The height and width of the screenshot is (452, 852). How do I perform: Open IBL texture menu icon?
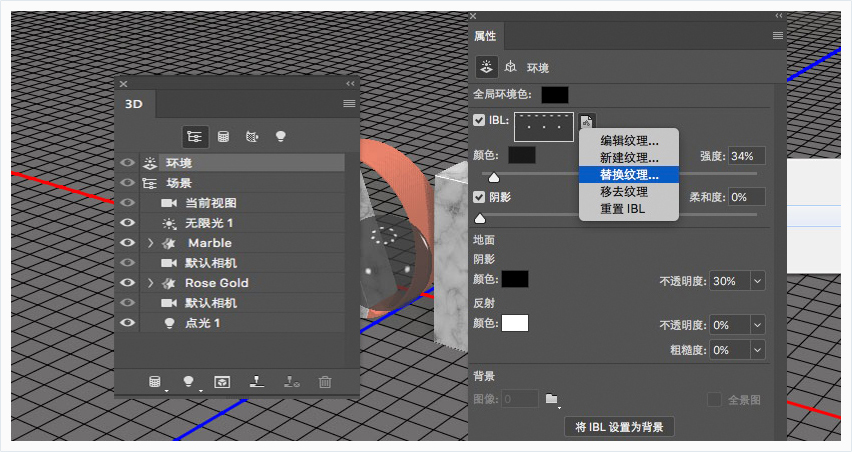coord(586,121)
